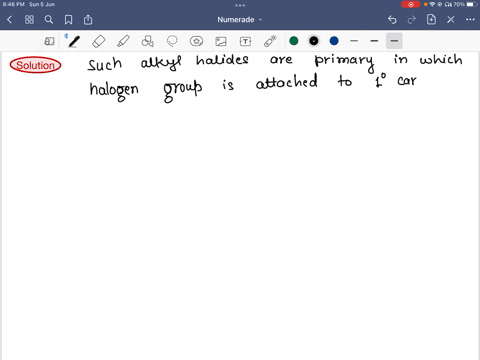Close the editing toolbar with X
The image size is (480, 360).
(x=451, y=20)
